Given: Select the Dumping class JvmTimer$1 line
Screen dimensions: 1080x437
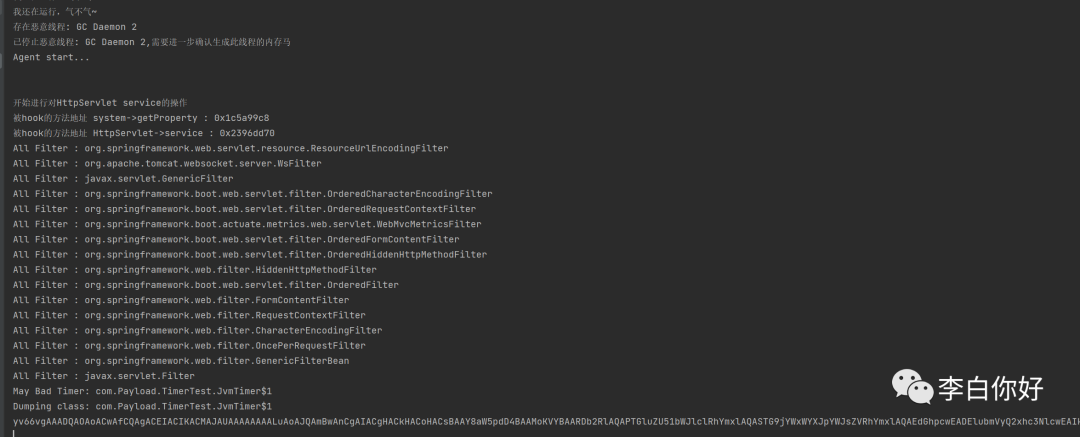Looking at the screenshot, I should [x=142, y=407].
